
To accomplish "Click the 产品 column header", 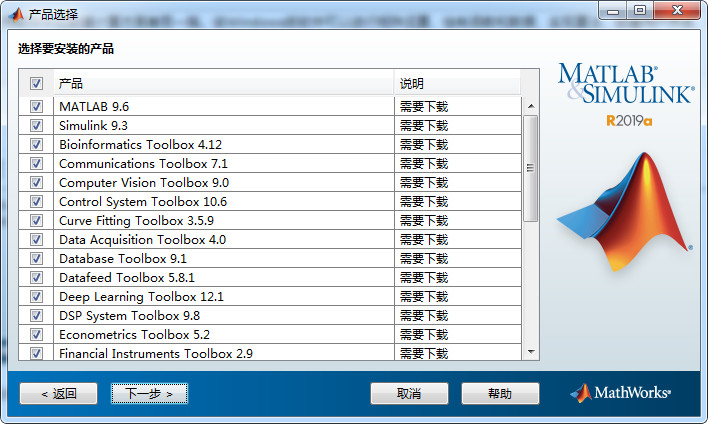I will [x=224, y=83].
